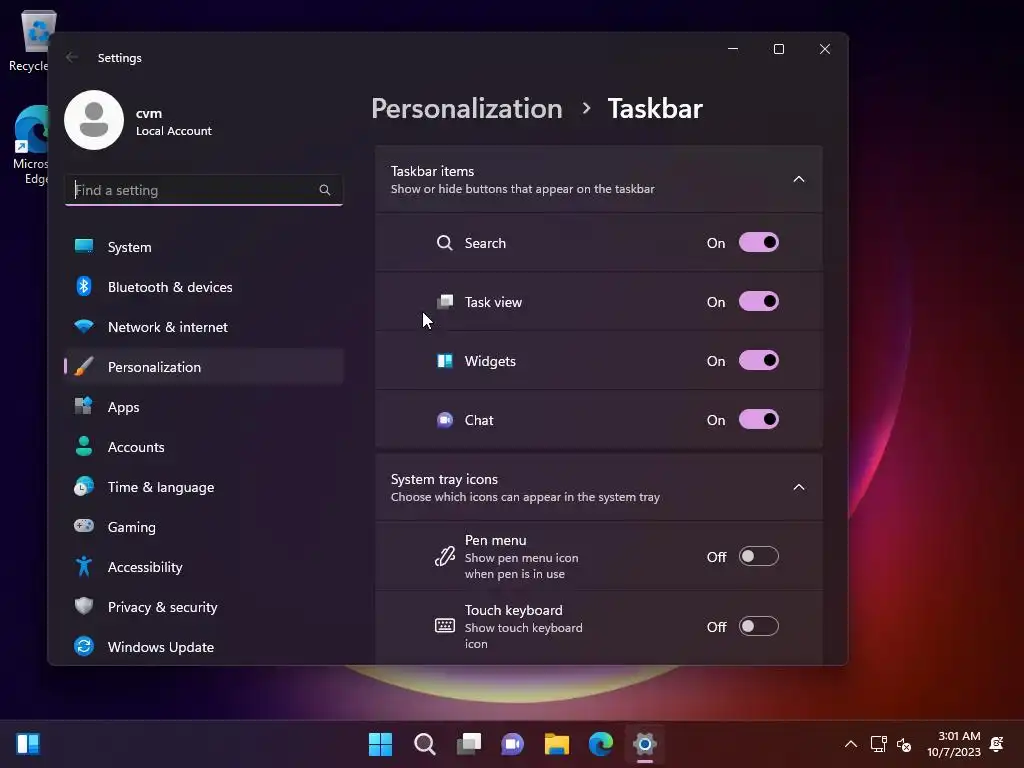
Task: Open the Accounts settings category
Action: tap(204, 447)
